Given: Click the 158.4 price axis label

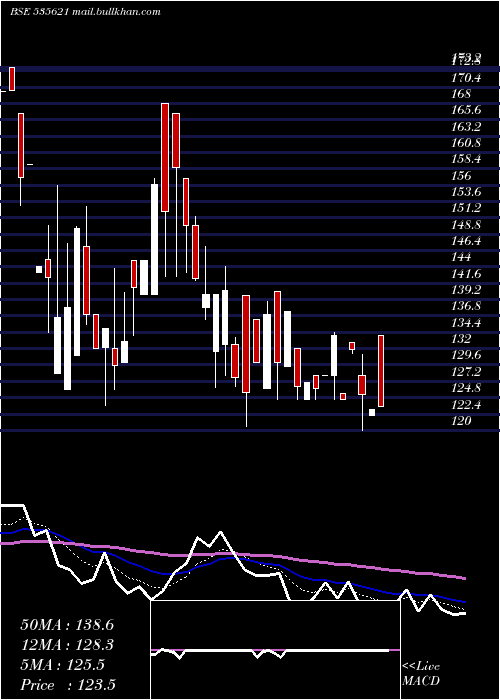Looking at the screenshot, I should [466, 160].
